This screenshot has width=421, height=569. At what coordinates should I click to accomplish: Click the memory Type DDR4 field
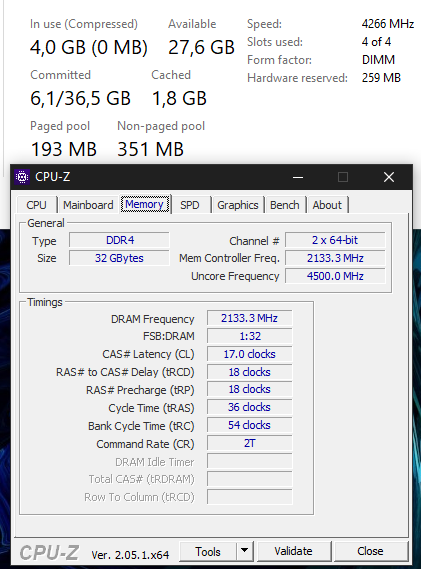[119, 240]
